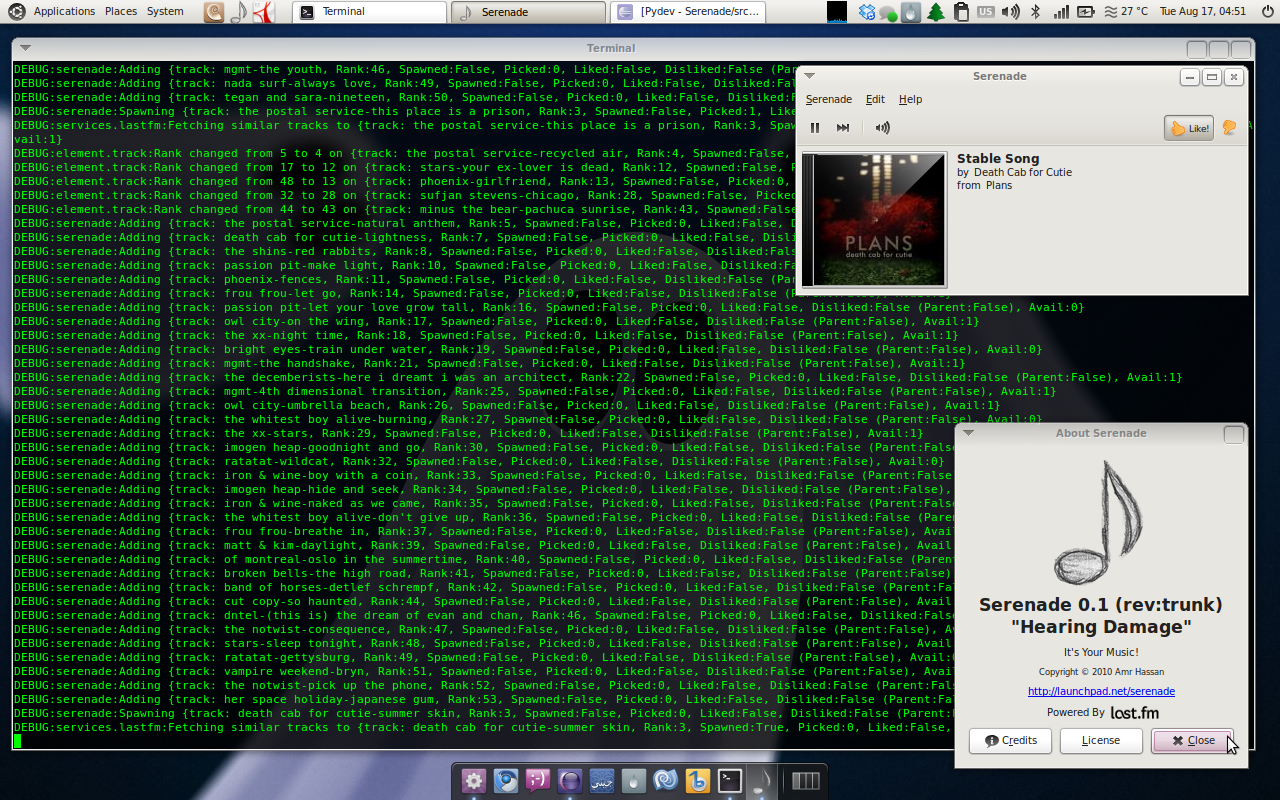Screen dimensions: 1280x800
Task: View License in About Serenade
Action: click(1101, 740)
